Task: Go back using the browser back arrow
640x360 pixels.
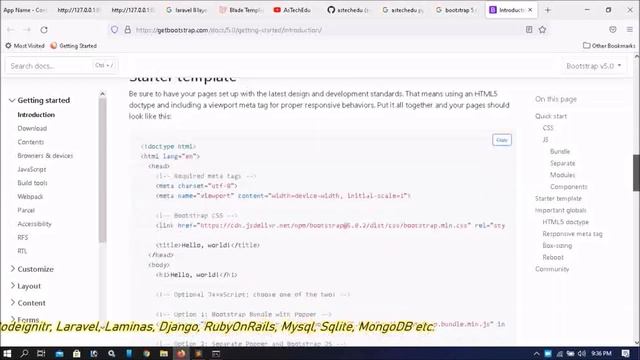Action: 11,30
